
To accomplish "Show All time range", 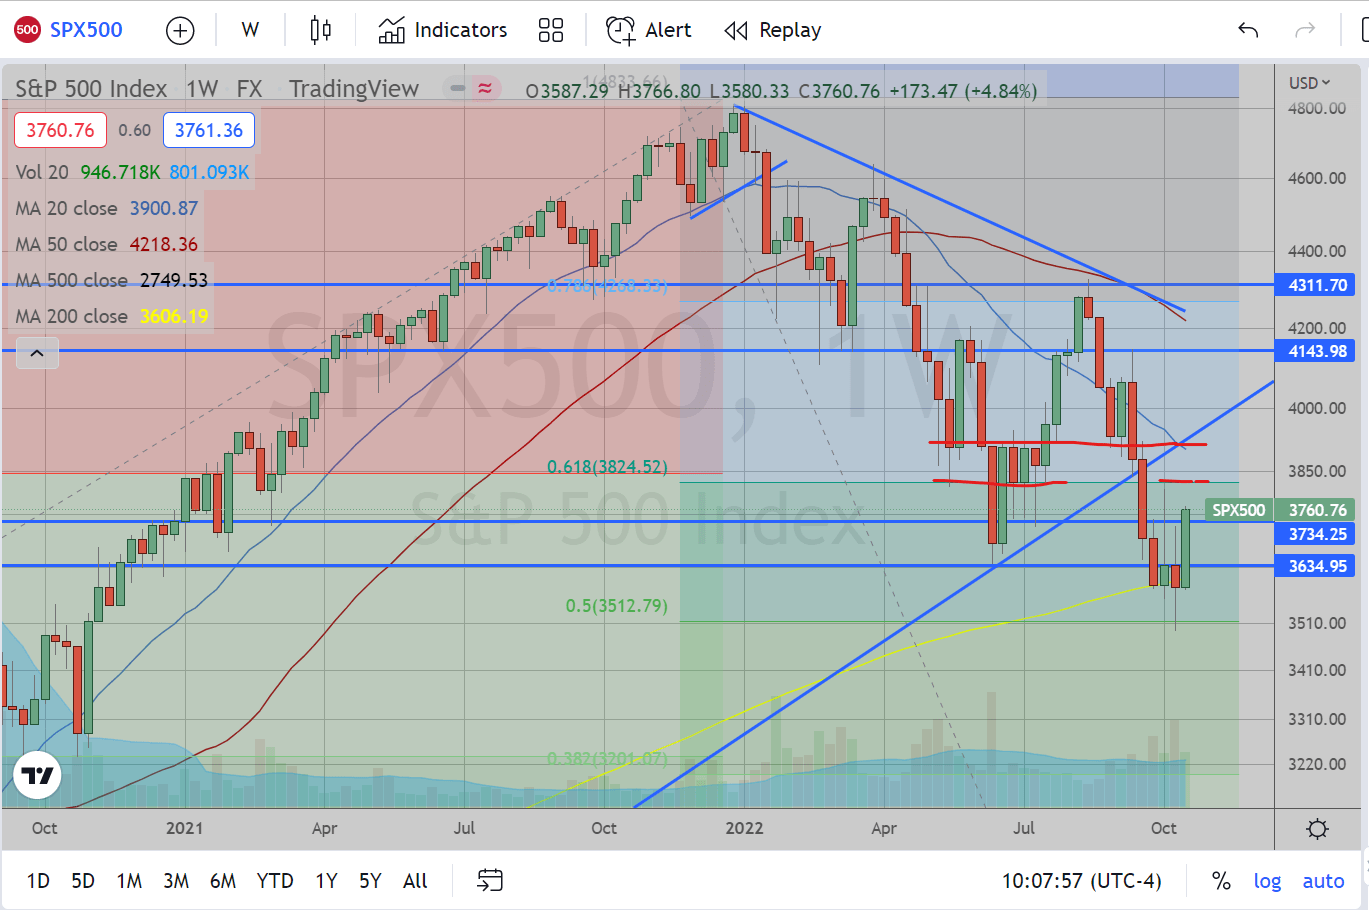I will tap(415, 881).
